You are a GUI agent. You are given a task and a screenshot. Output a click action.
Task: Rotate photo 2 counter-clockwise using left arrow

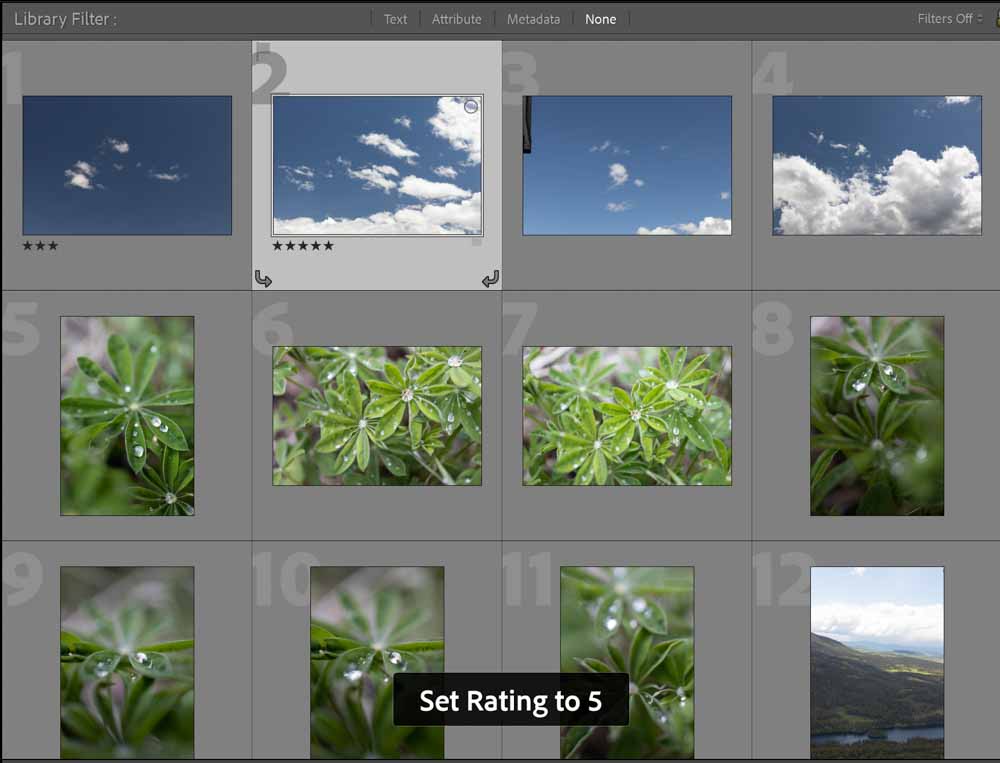(263, 279)
